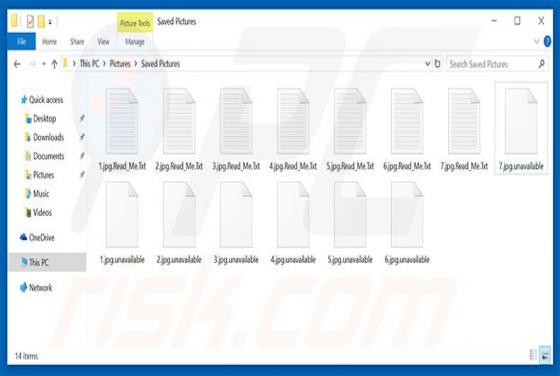Open the address bar history dropdown
This screenshot has width=560, height=376.
tap(428, 64)
